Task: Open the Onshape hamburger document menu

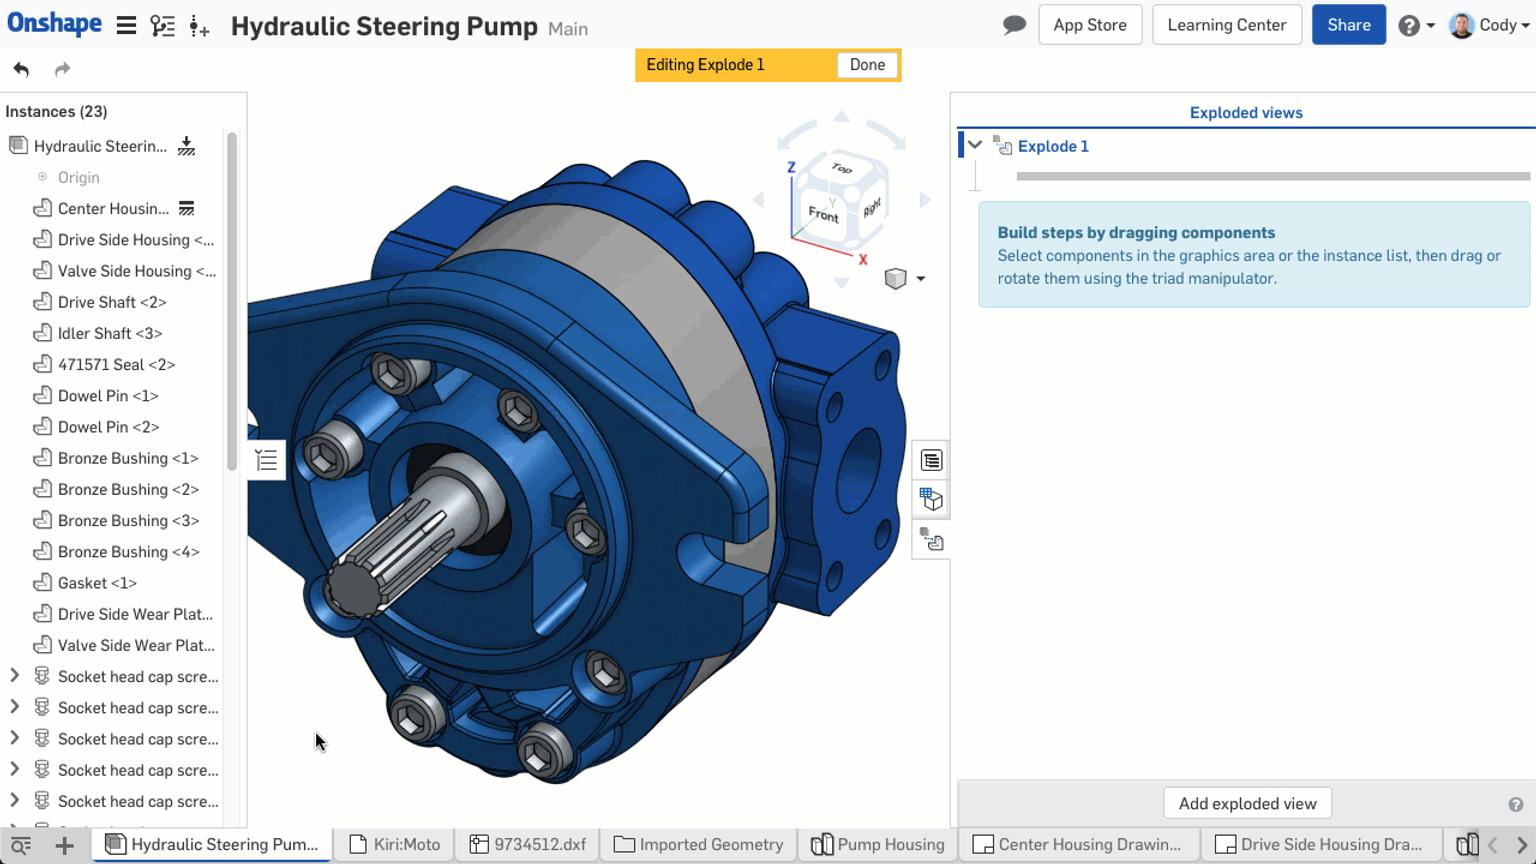Action: pos(126,25)
